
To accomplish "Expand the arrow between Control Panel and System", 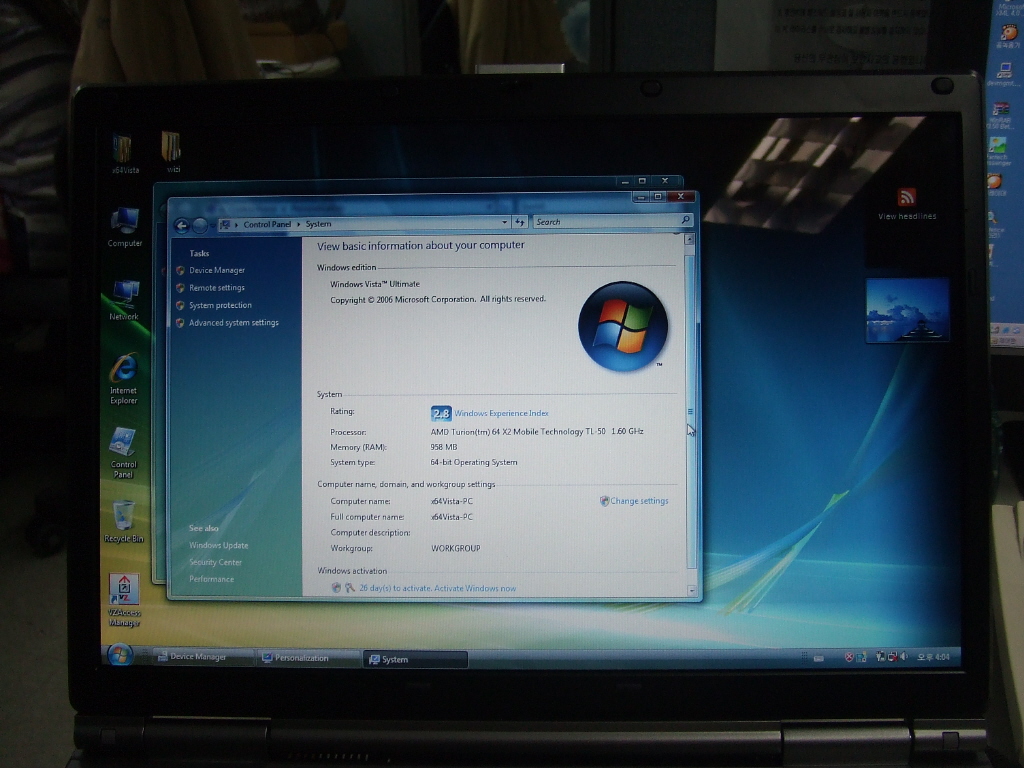I will 298,224.
